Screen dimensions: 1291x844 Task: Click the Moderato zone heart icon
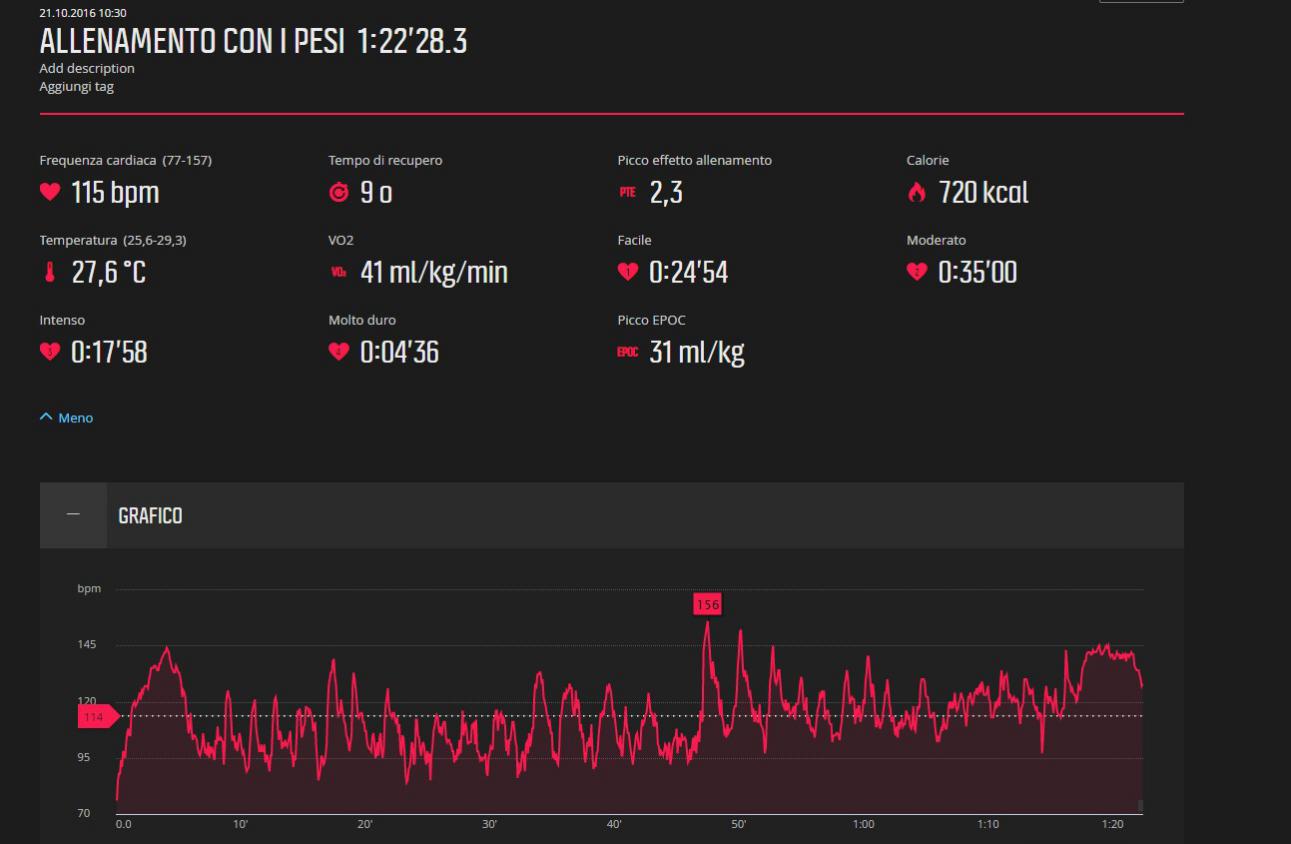(916, 272)
